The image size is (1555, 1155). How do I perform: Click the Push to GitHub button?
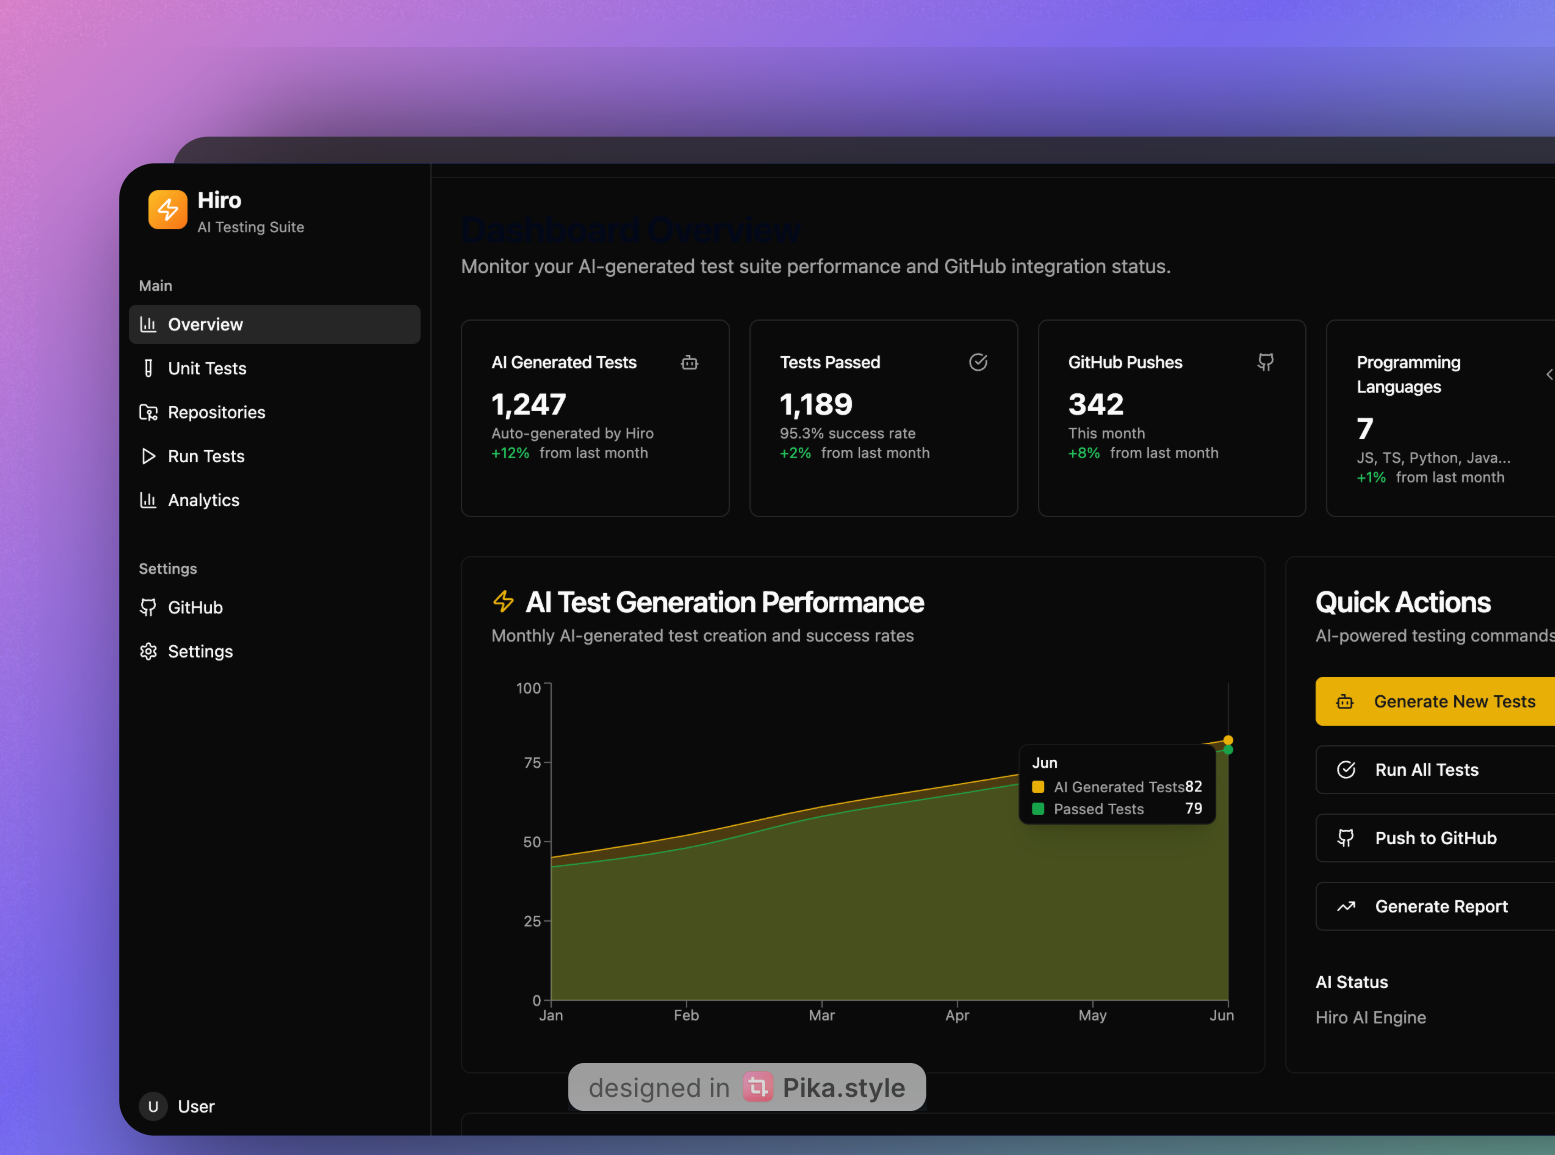pyautogui.click(x=1435, y=838)
